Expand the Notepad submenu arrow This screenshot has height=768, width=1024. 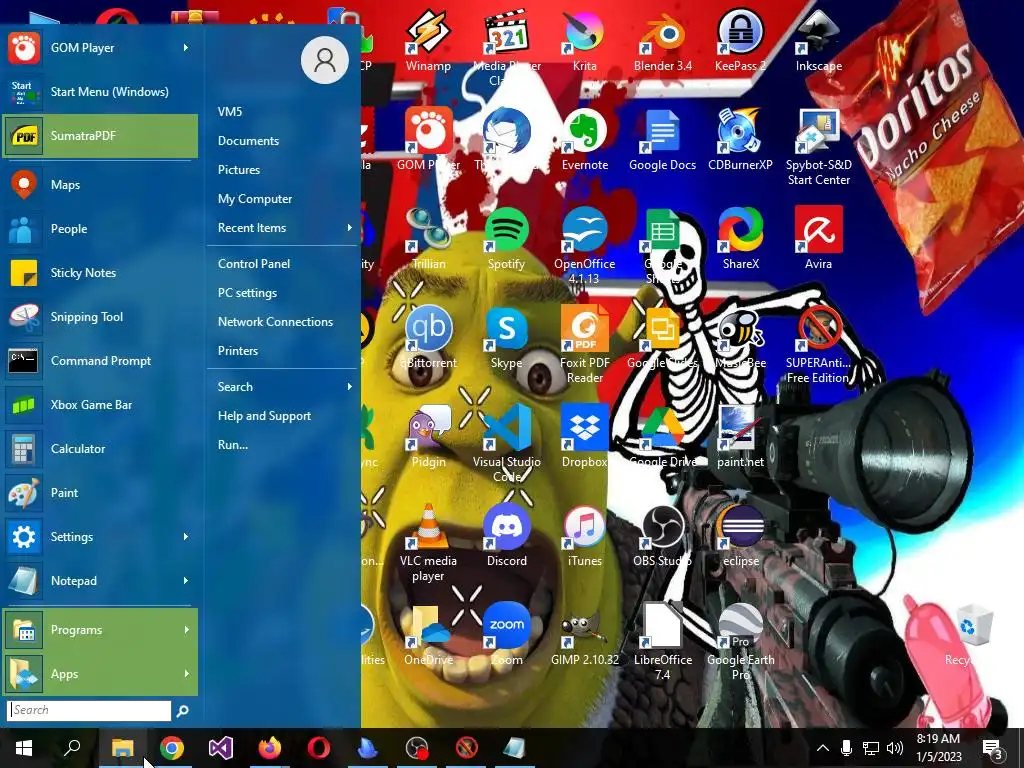(186, 581)
